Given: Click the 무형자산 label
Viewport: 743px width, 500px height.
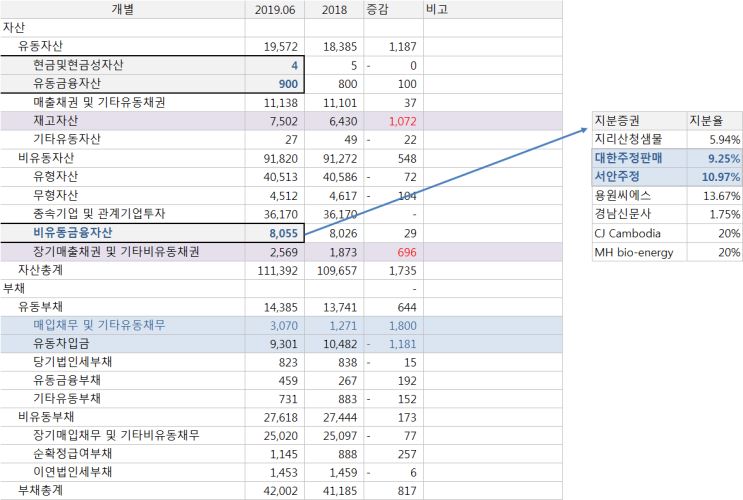Looking at the screenshot, I should (x=55, y=195).
